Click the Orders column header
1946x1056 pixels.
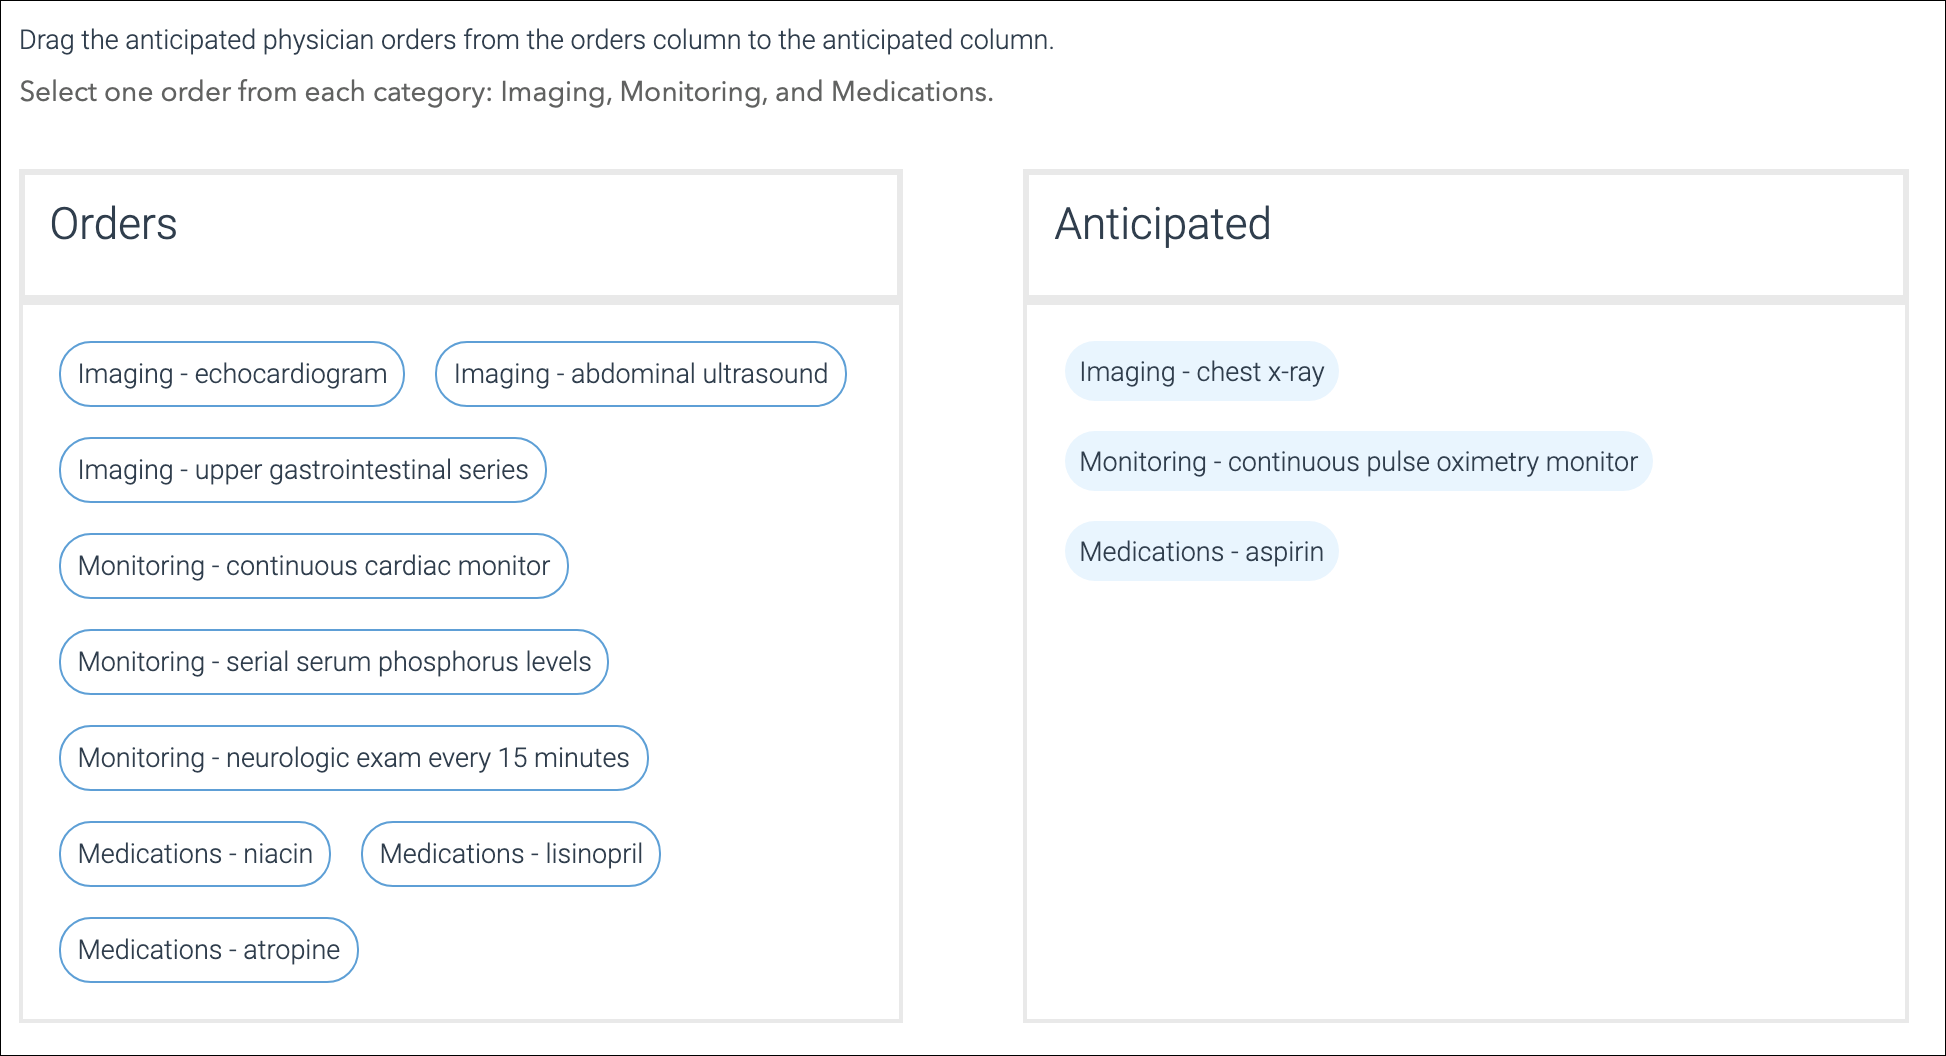click(114, 224)
